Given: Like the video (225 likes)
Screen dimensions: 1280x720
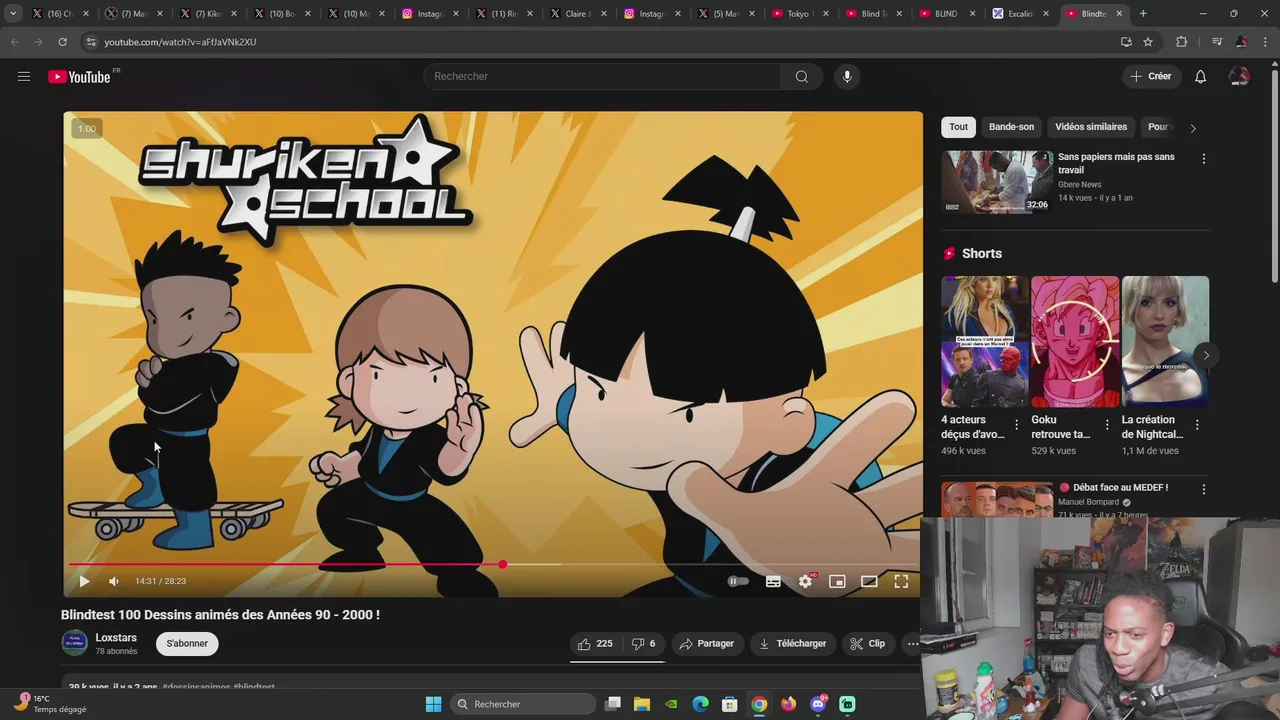Looking at the screenshot, I should click(x=595, y=644).
